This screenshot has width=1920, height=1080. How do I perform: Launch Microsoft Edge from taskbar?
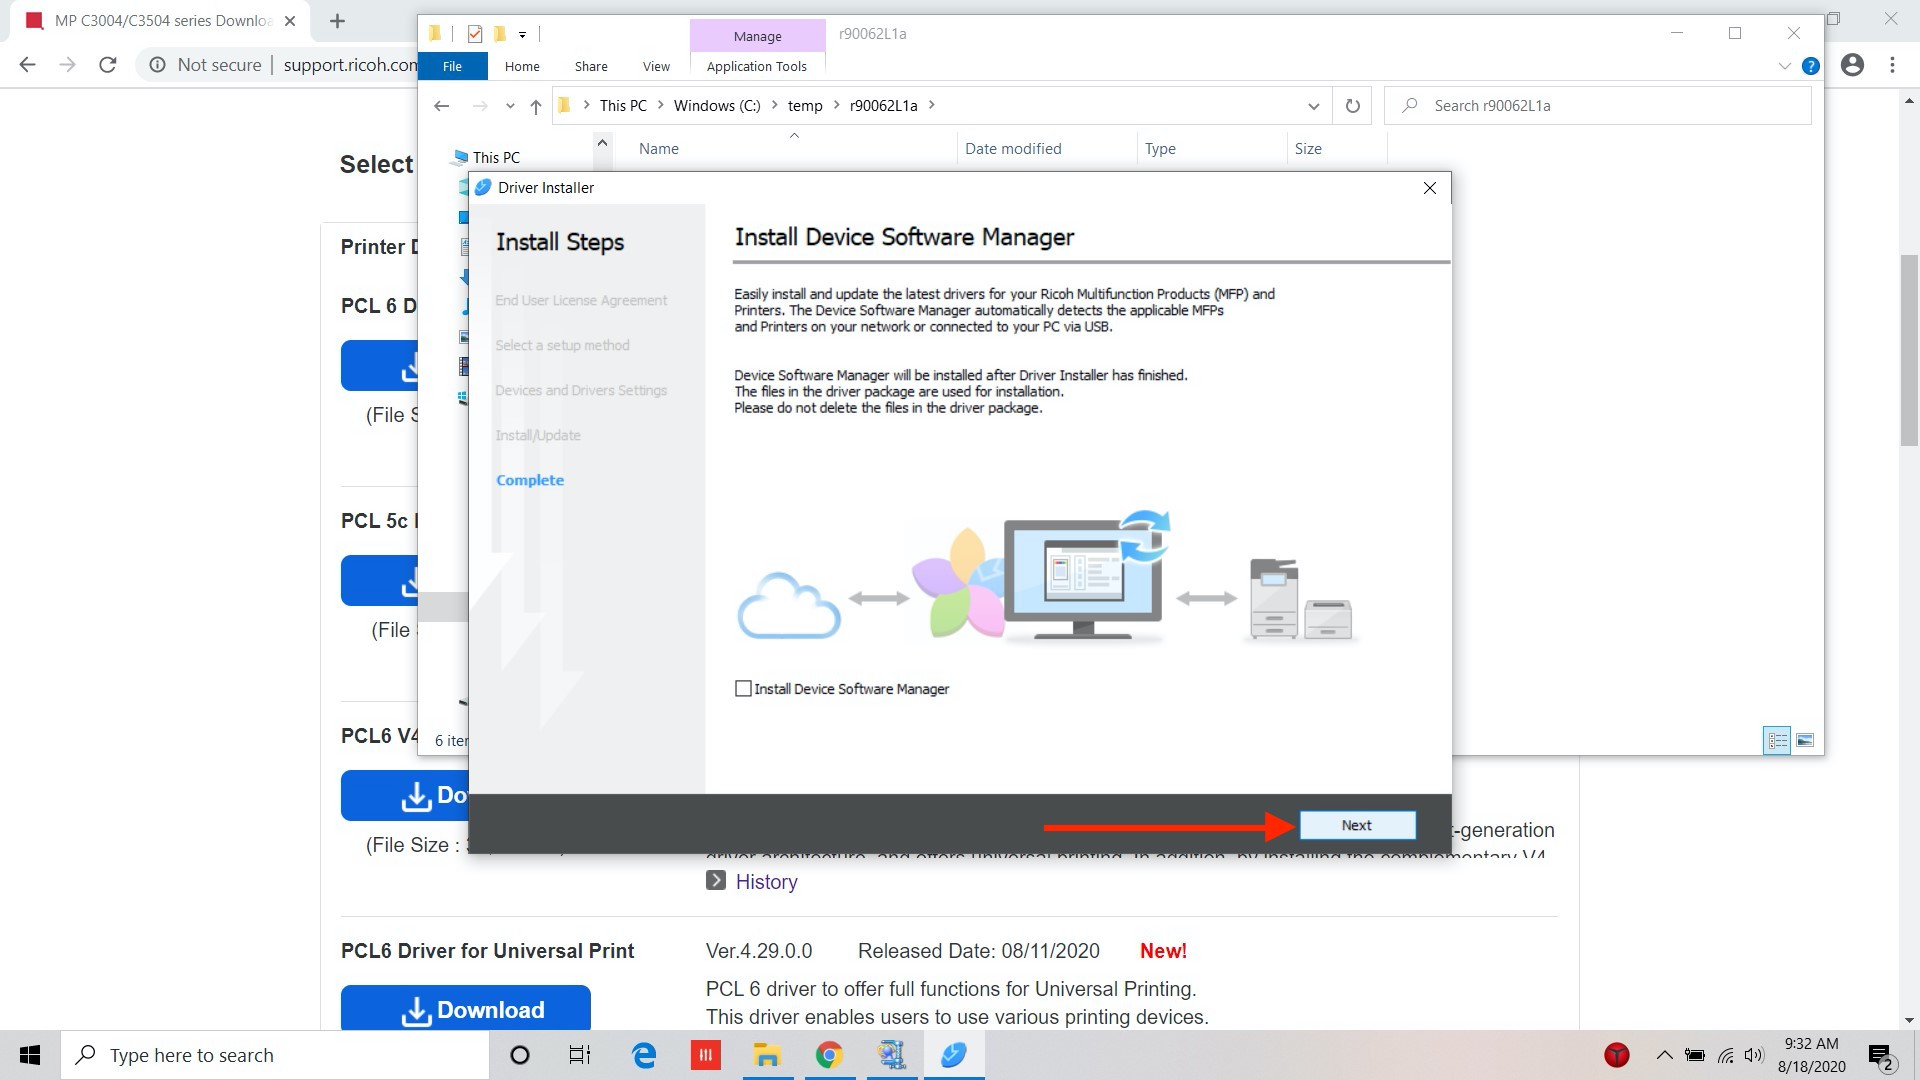(644, 1055)
